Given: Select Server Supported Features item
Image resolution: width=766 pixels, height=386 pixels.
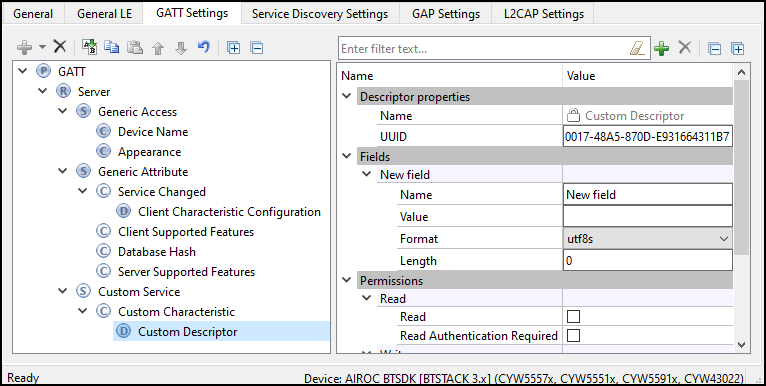Looking at the screenshot, I should pos(186,272).
